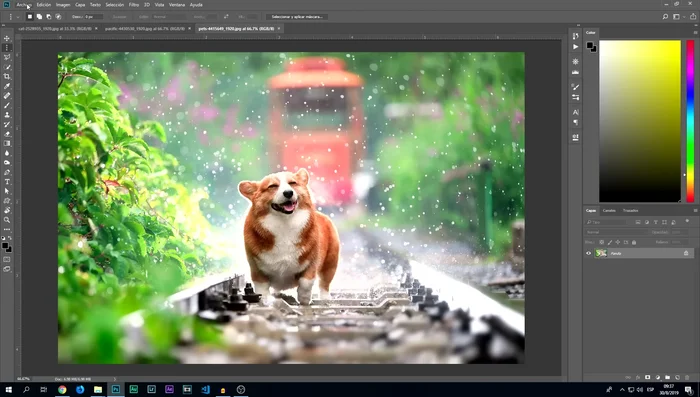Viewport: 700px width, 397px height.
Task: Select the Dodge tool
Action: pos(7,163)
